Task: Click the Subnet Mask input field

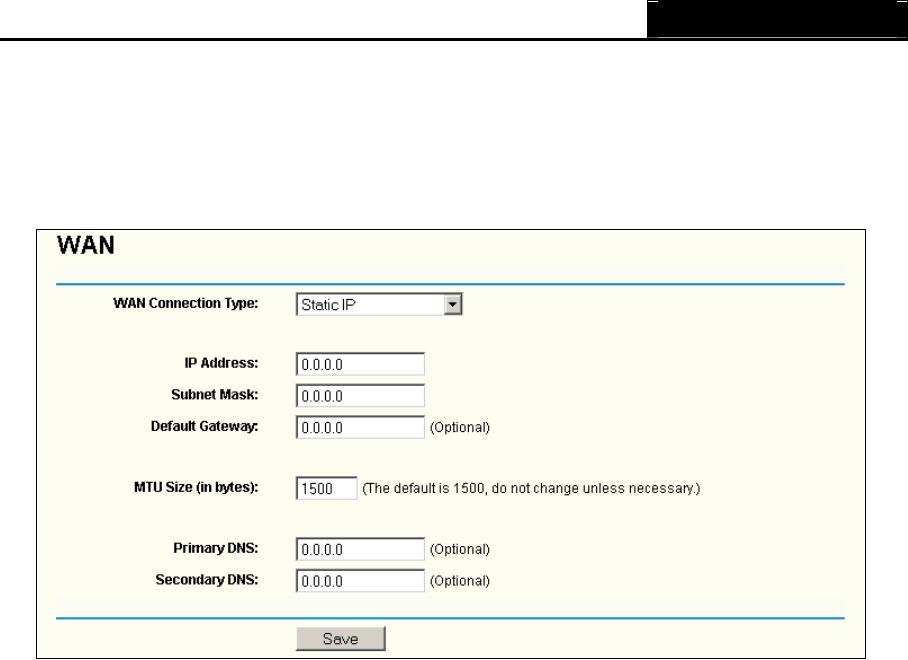Action: 360,396
